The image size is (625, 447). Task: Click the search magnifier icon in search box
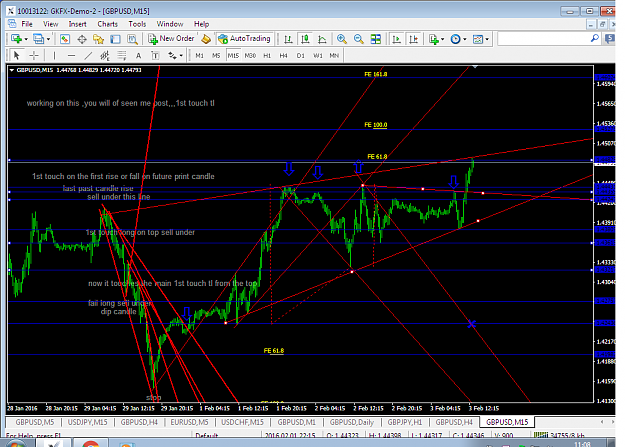[x=594, y=38]
